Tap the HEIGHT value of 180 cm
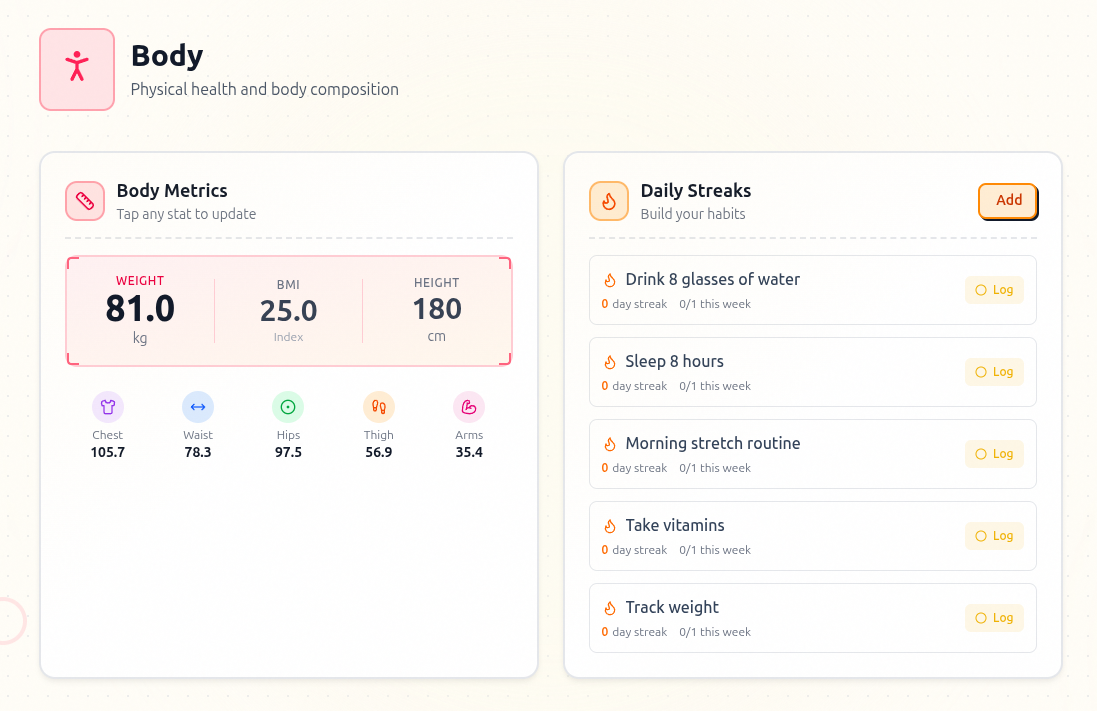This screenshot has width=1097, height=711. pyautogui.click(x=436, y=309)
